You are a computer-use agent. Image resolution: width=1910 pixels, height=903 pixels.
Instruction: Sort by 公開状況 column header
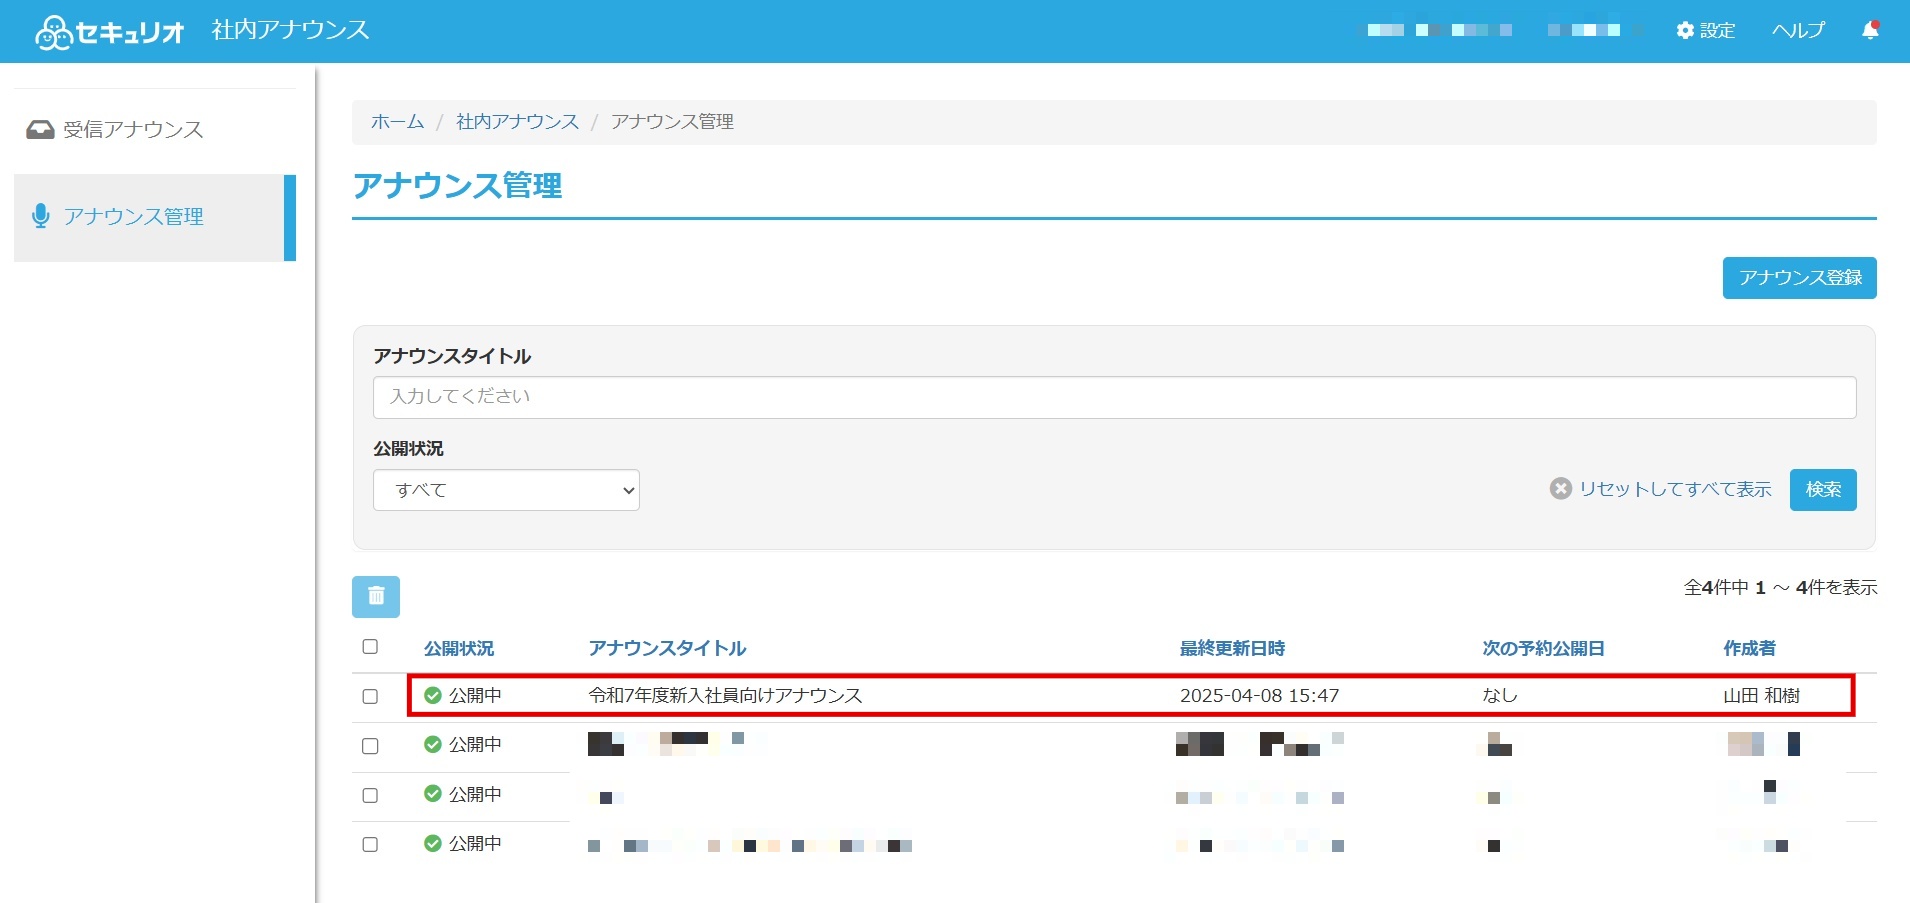[459, 648]
